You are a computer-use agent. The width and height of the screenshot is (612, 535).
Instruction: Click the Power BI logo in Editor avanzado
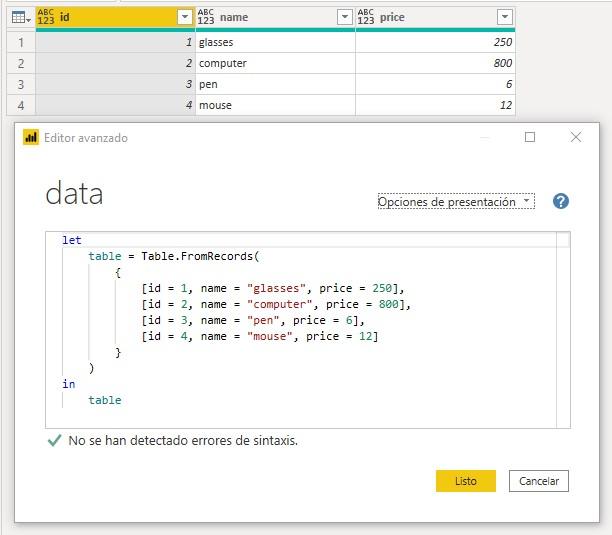coord(31,137)
